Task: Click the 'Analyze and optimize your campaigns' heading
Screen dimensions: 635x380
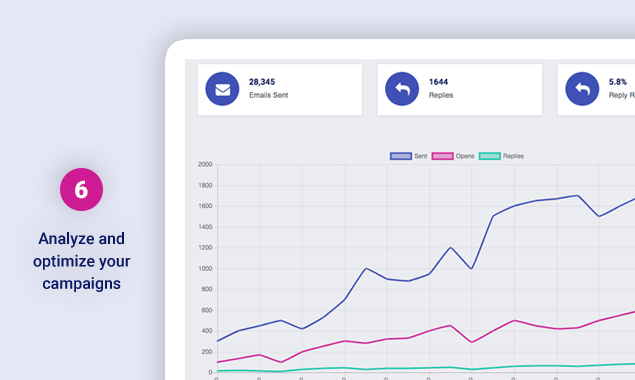Action: (x=81, y=261)
